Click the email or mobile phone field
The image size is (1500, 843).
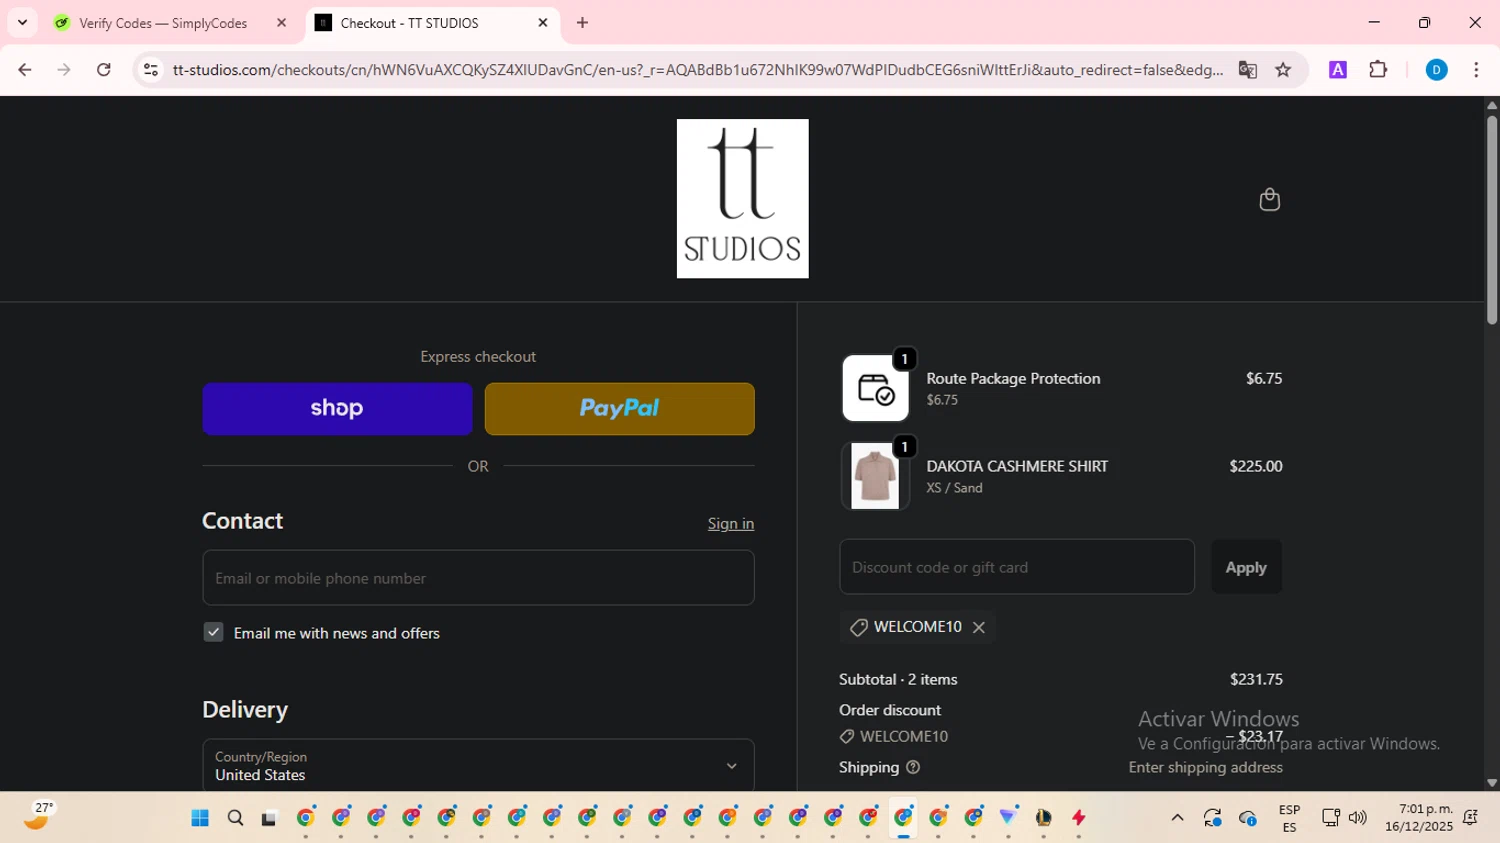click(x=478, y=578)
